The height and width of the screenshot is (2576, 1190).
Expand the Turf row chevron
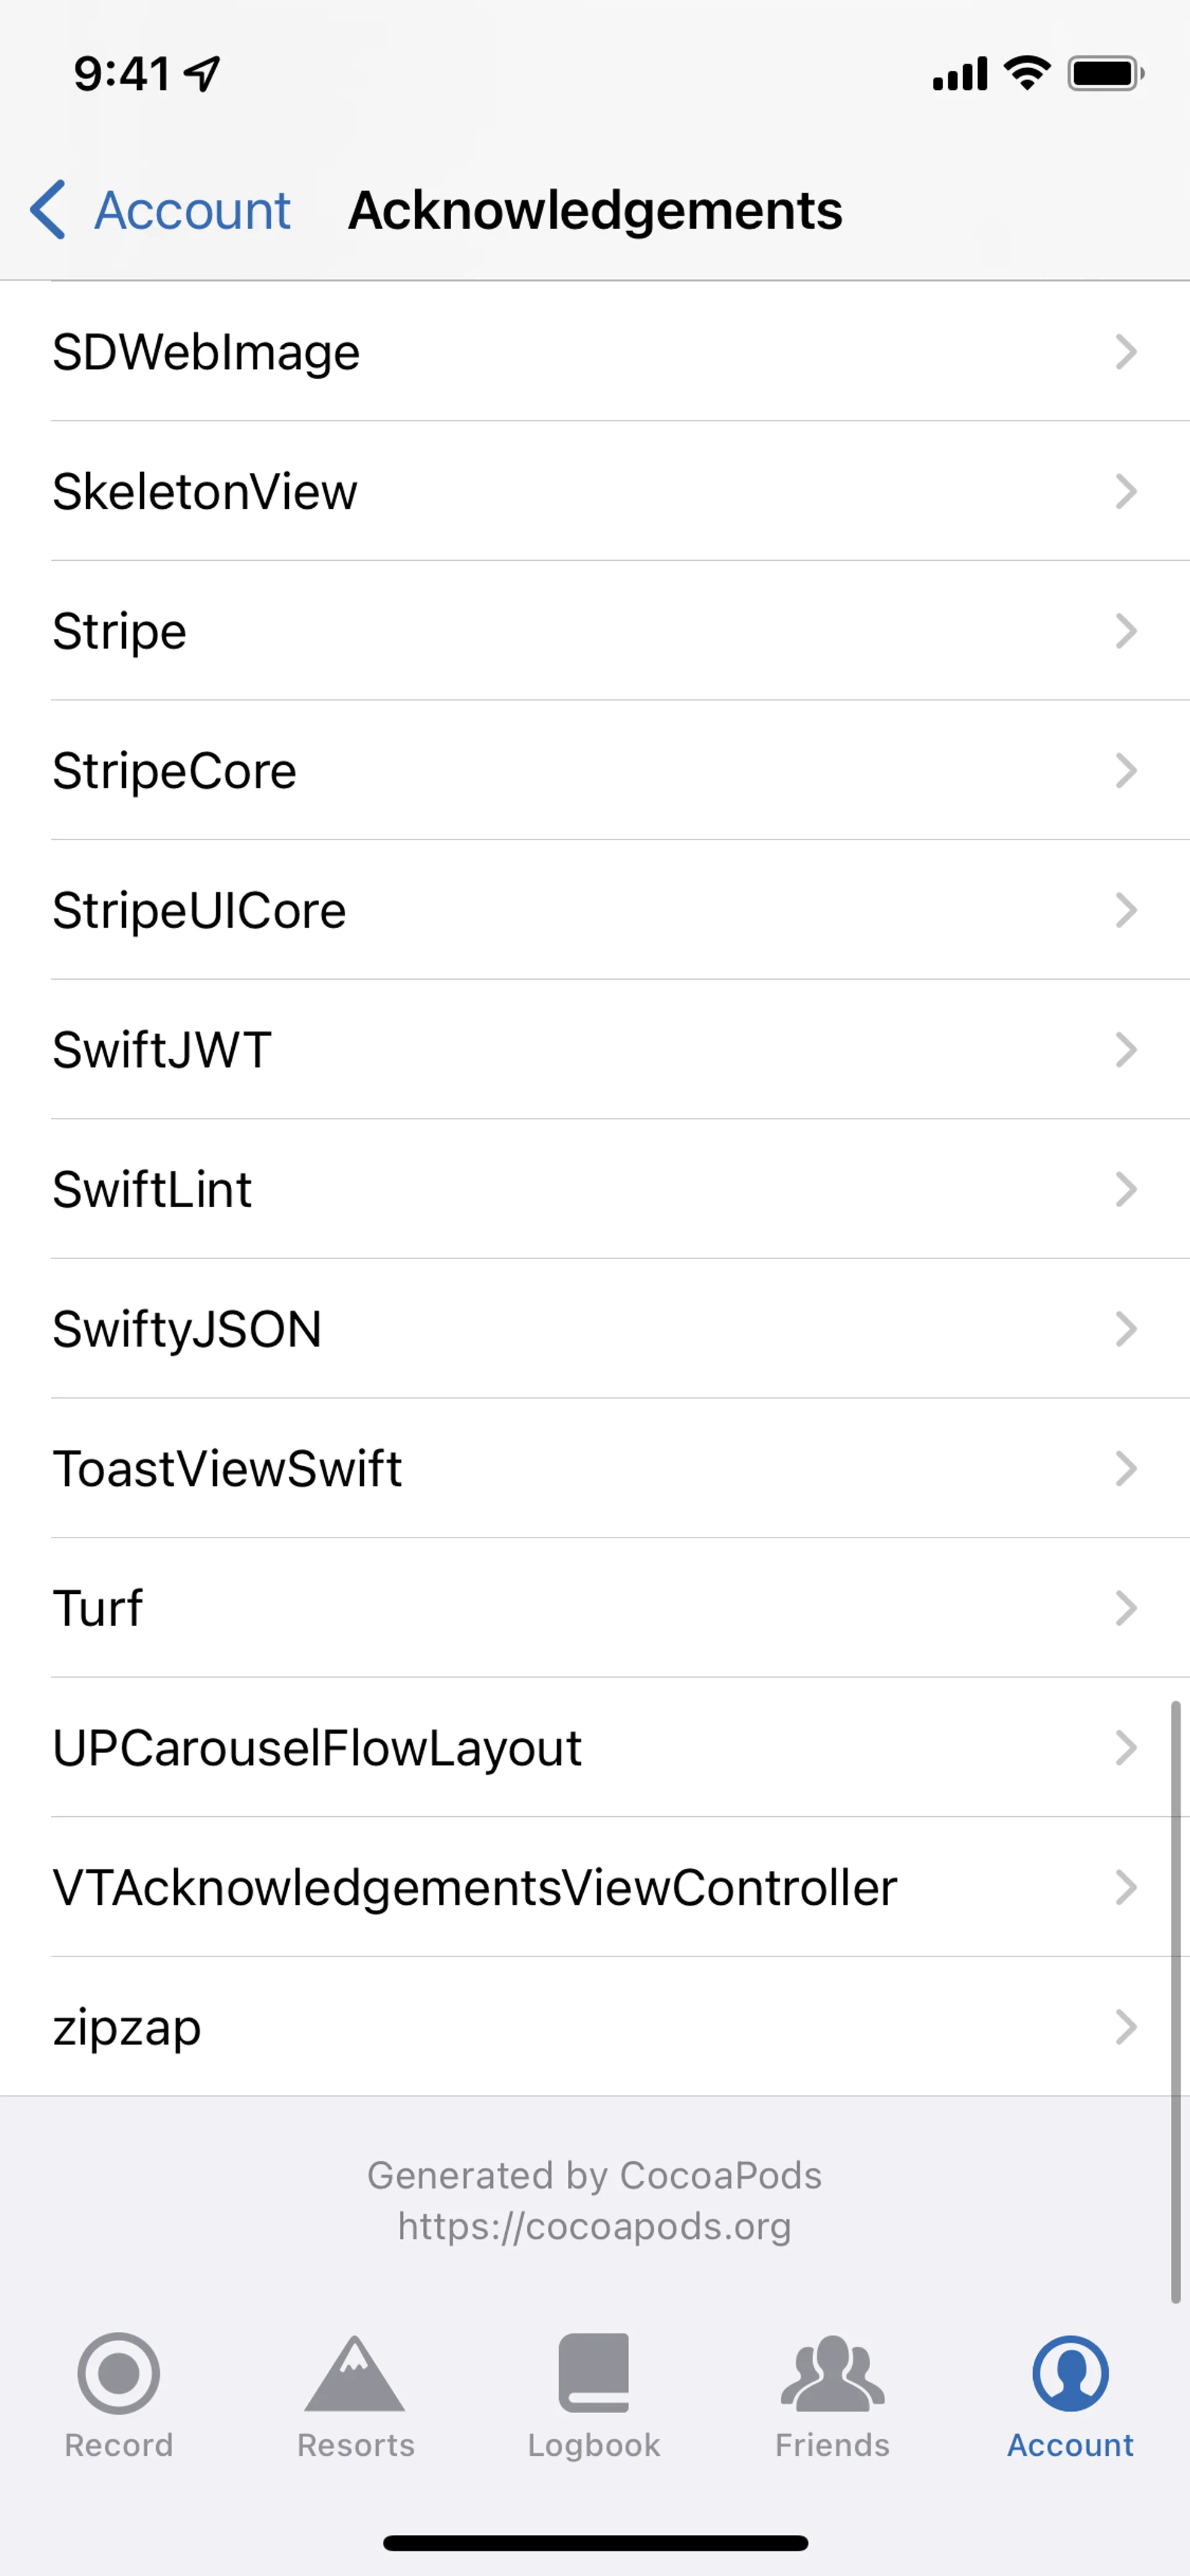(1126, 1608)
